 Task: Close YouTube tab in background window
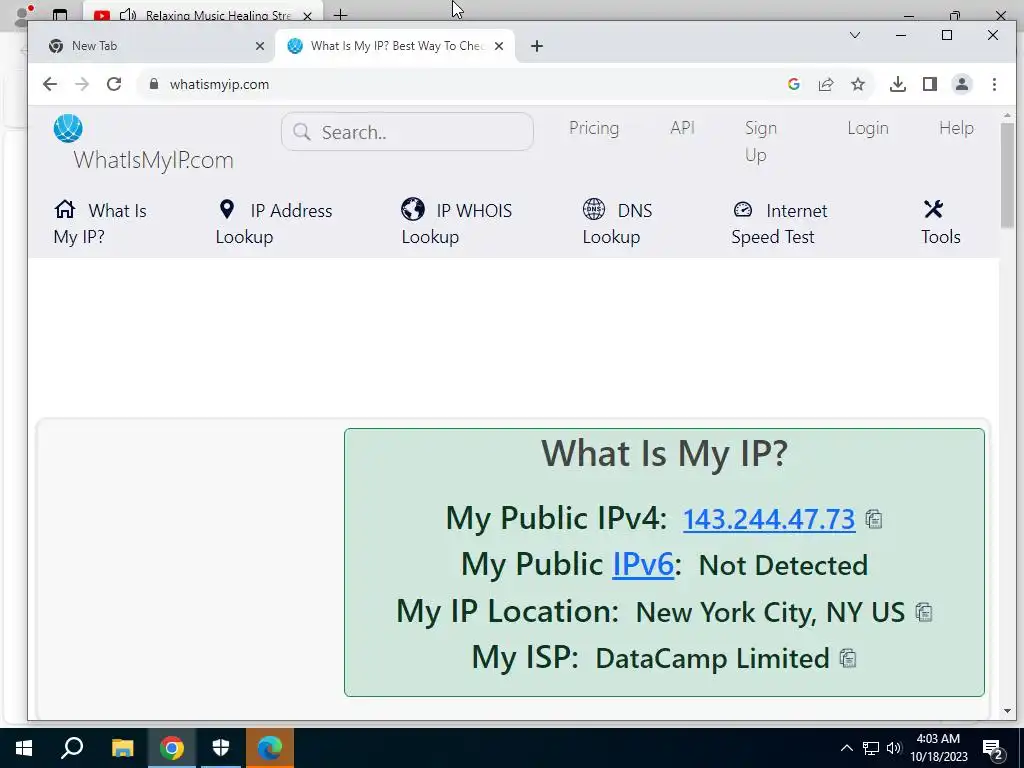pyautogui.click(x=307, y=16)
